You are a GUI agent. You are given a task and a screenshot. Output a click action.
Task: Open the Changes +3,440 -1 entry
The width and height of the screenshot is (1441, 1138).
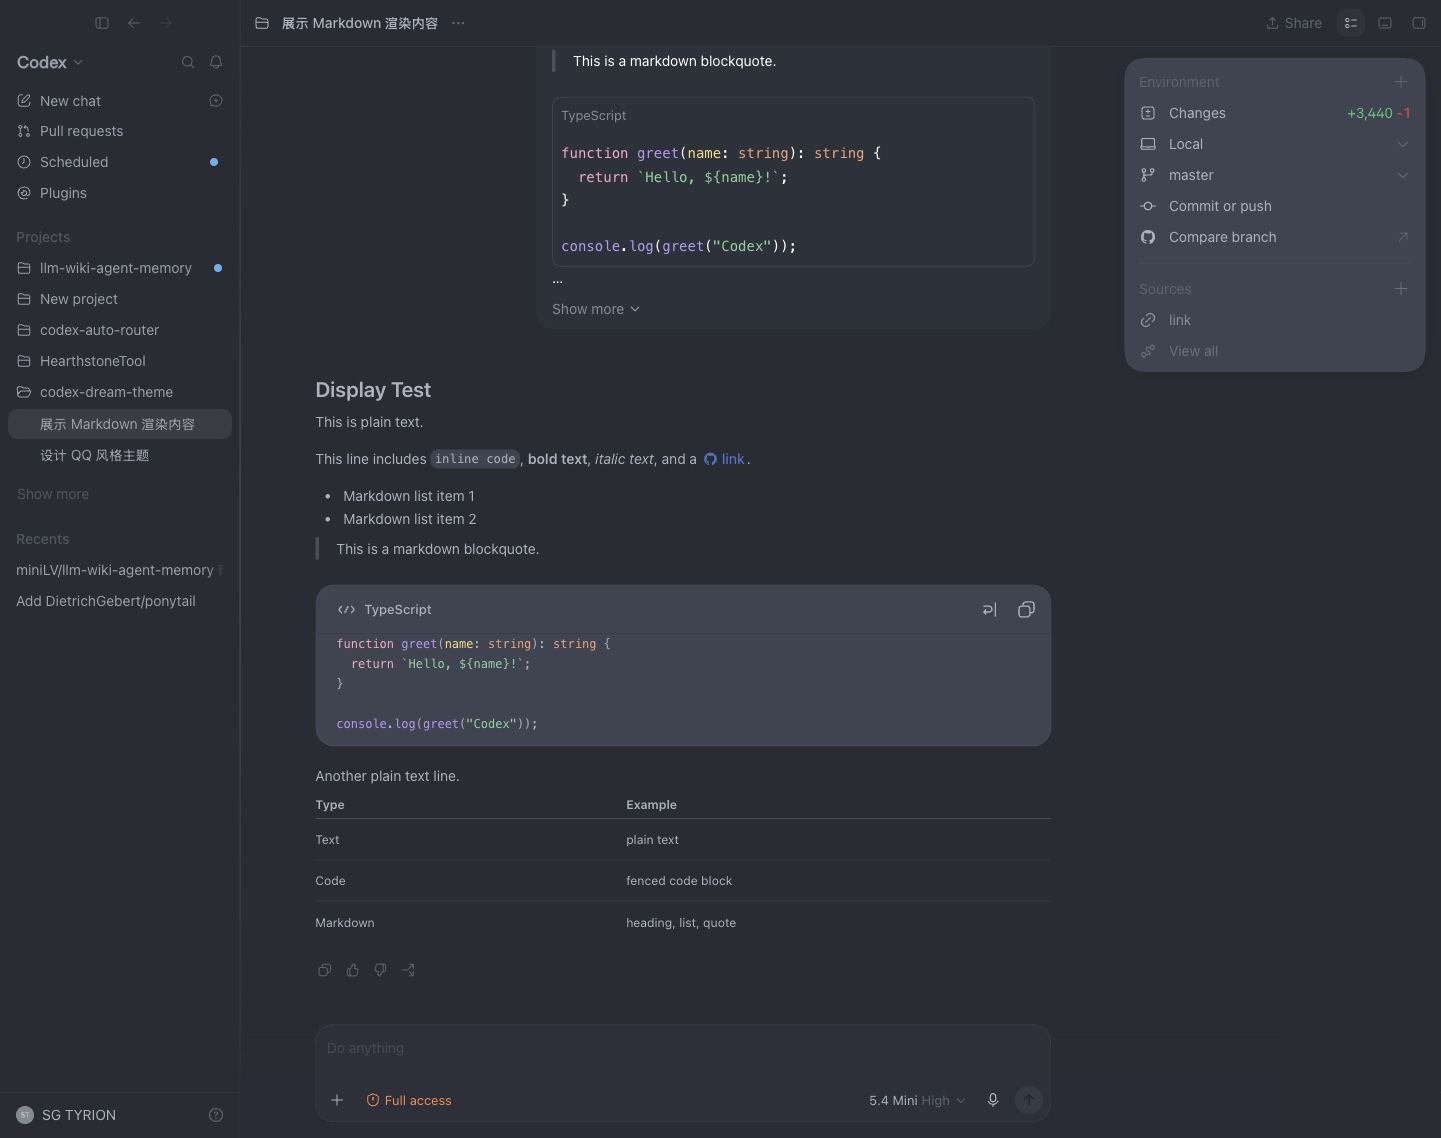(x=1275, y=113)
